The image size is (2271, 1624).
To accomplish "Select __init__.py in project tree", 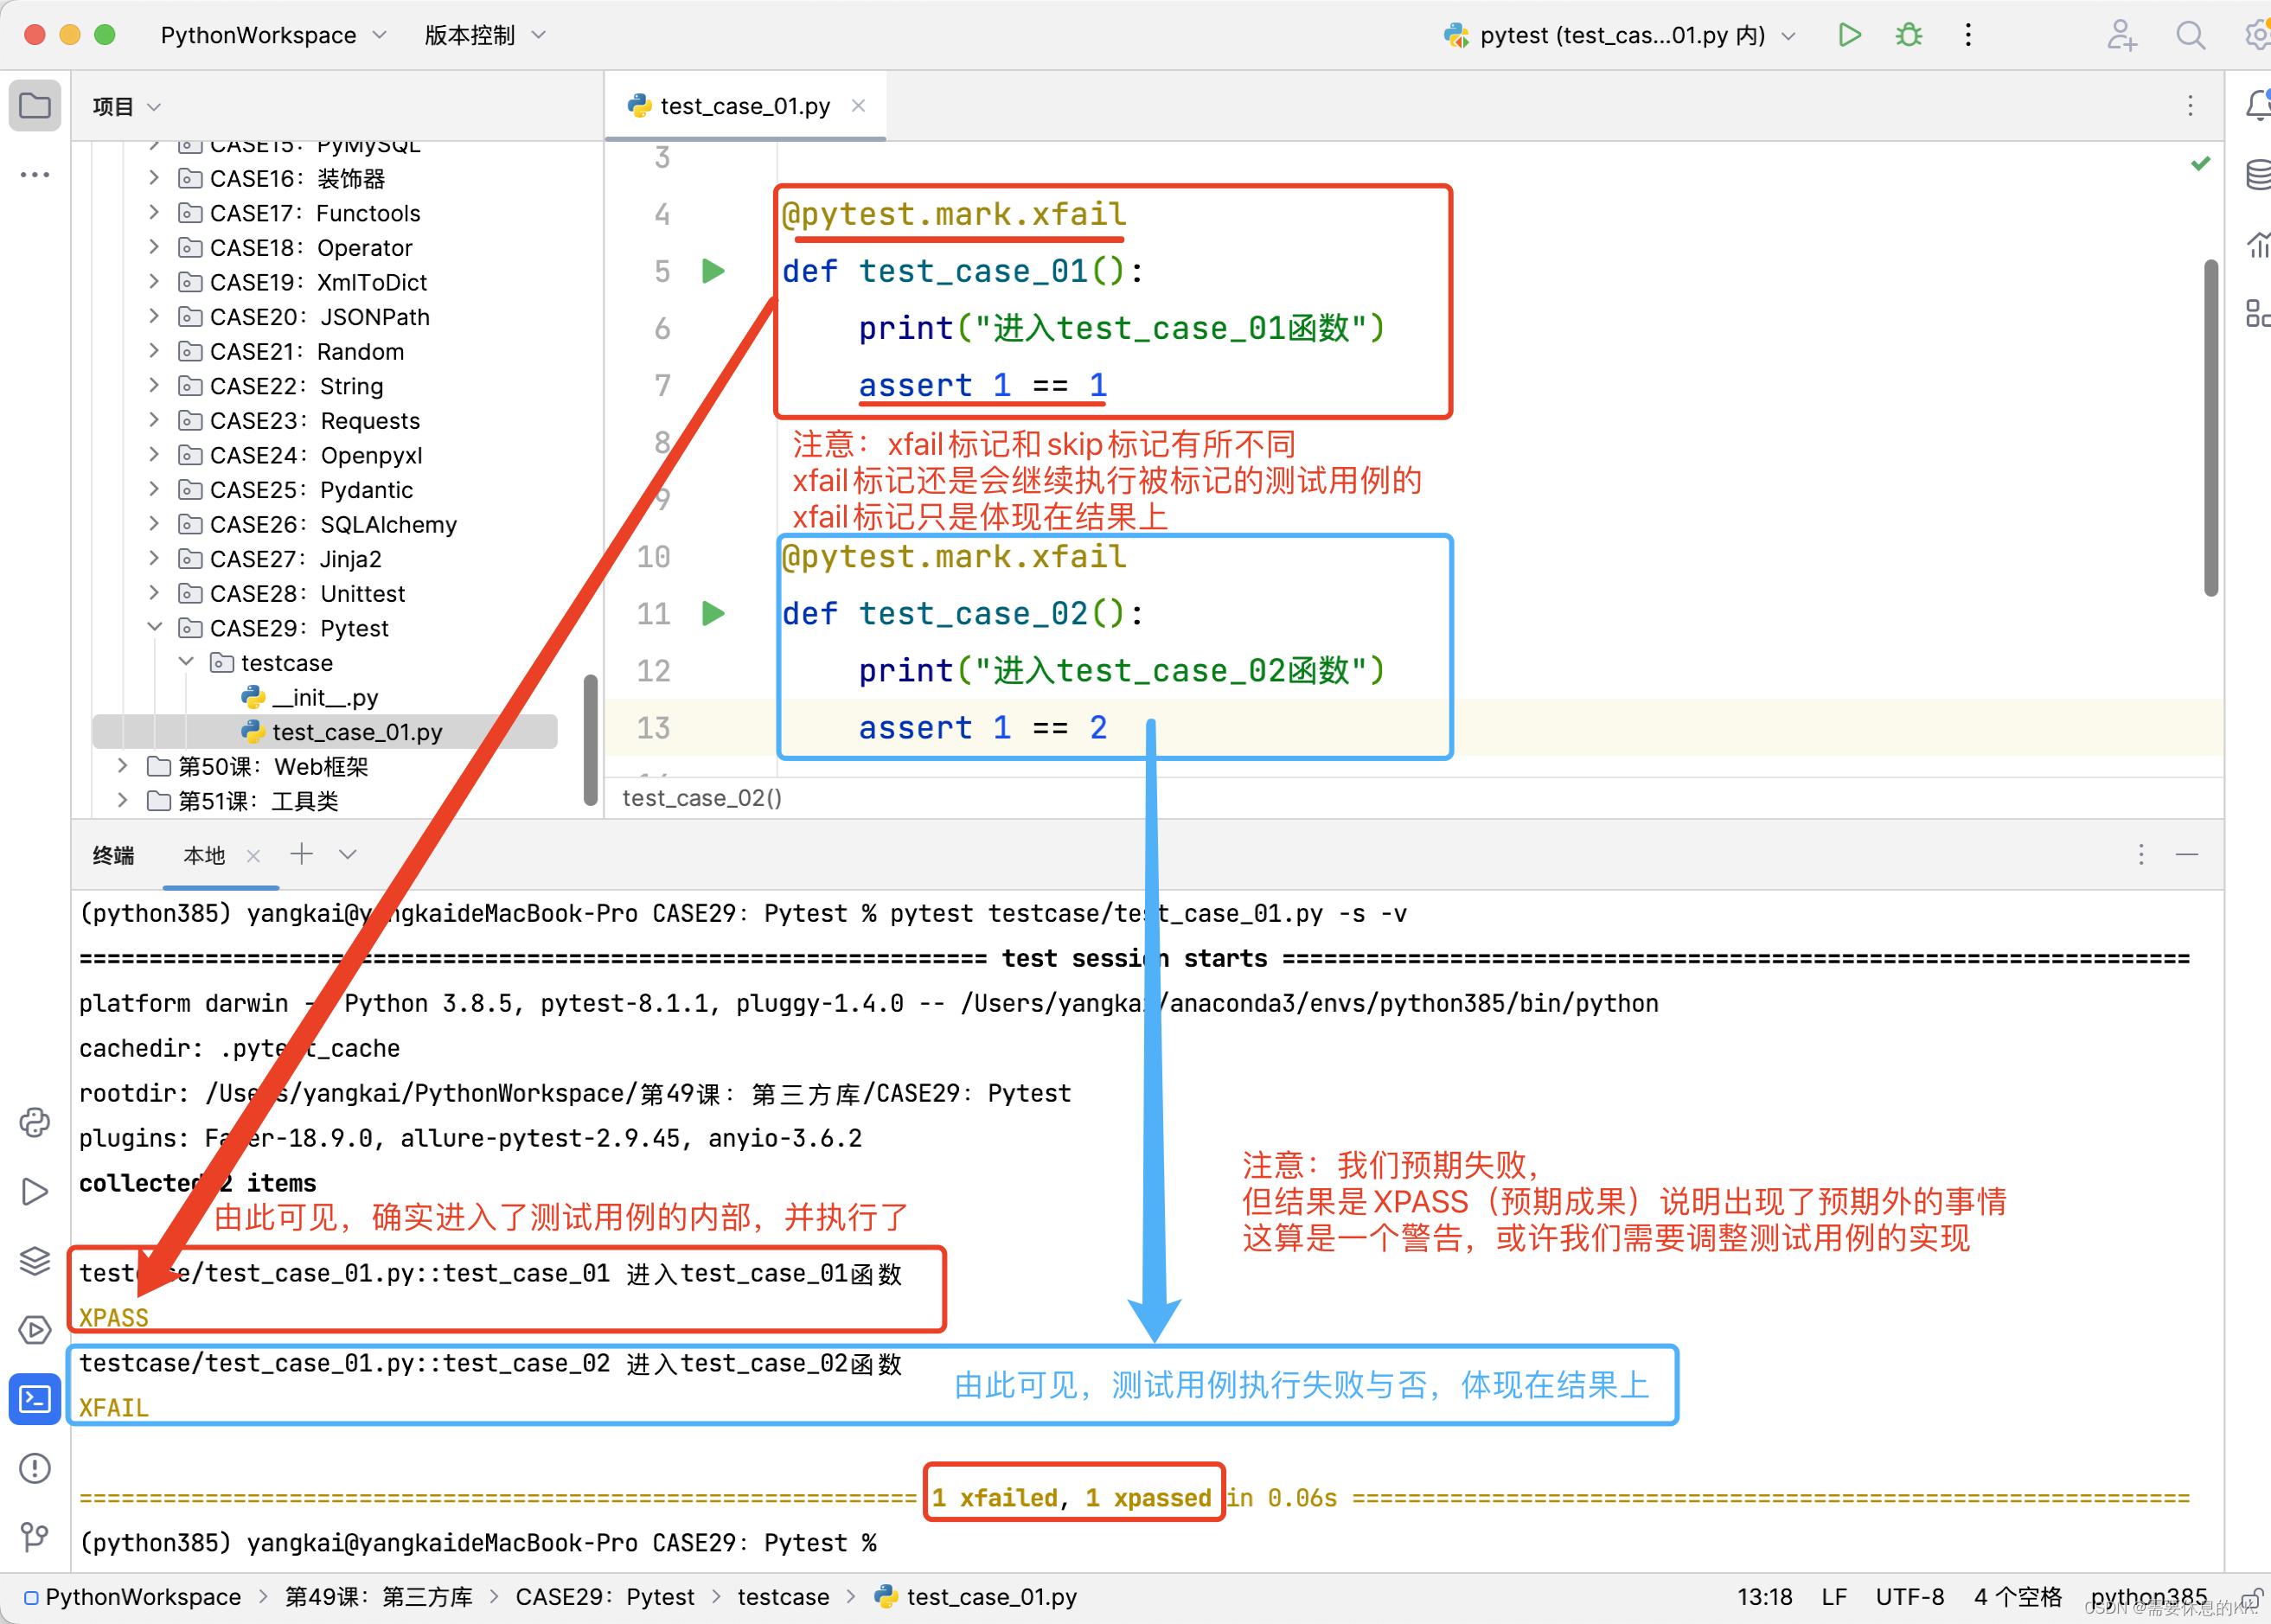I will 324,697.
